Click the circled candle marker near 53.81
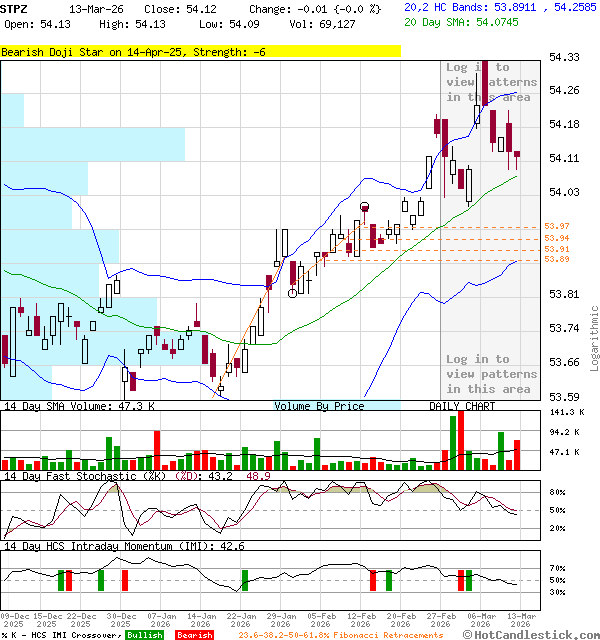 (x=292, y=293)
